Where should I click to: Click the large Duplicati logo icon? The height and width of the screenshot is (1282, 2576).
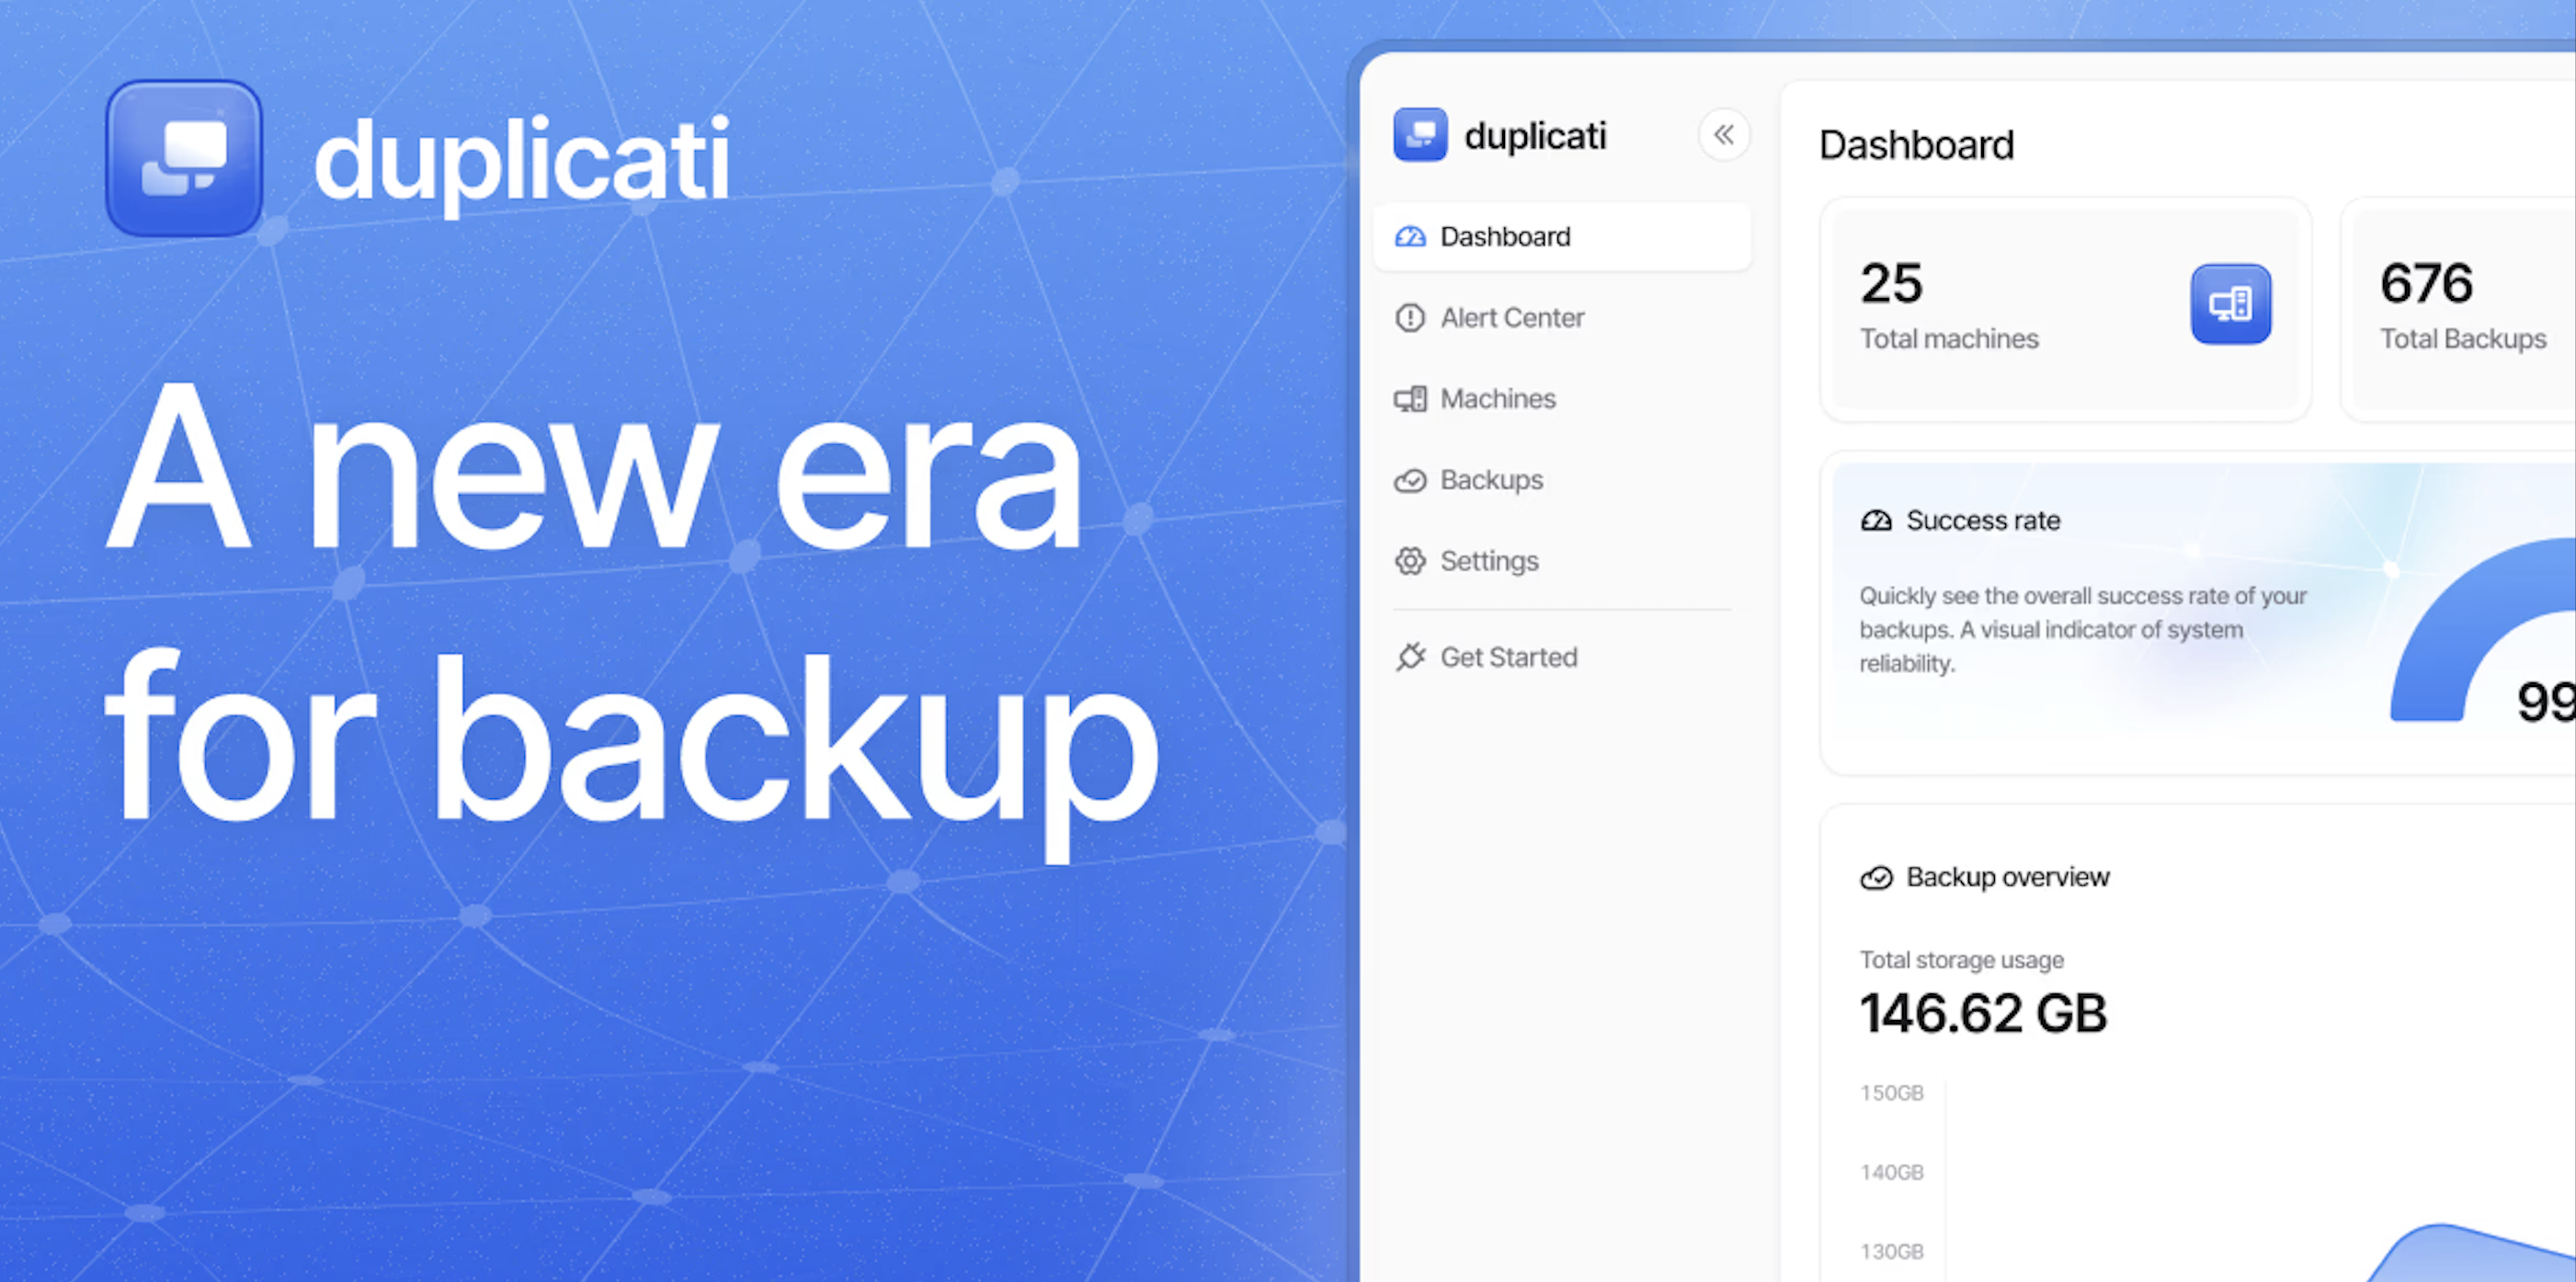pos(184,159)
